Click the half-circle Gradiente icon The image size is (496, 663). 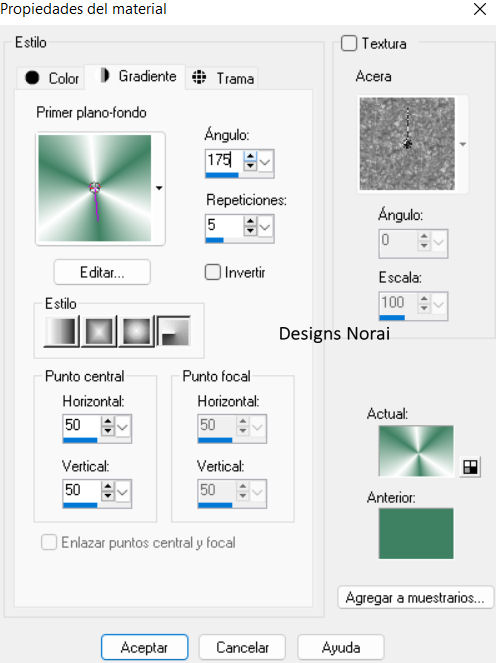click(x=104, y=76)
